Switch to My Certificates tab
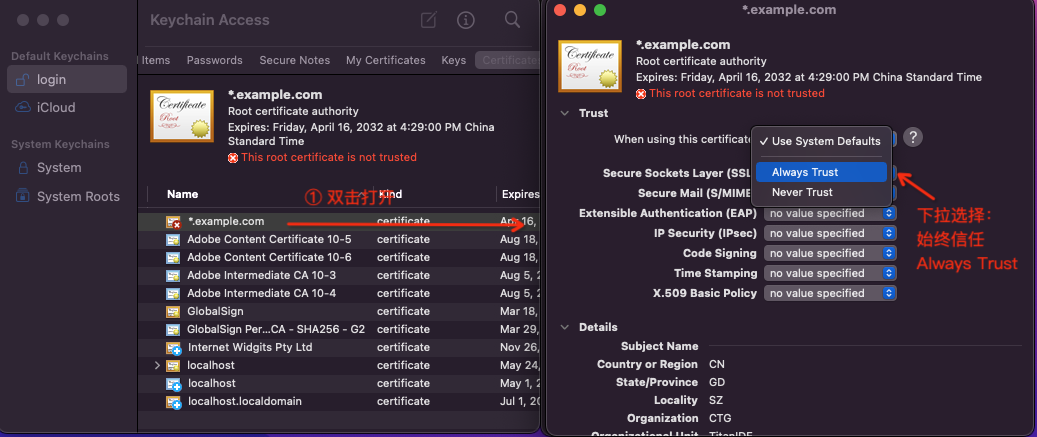The width and height of the screenshot is (1037, 437). pyautogui.click(x=385, y=60)
